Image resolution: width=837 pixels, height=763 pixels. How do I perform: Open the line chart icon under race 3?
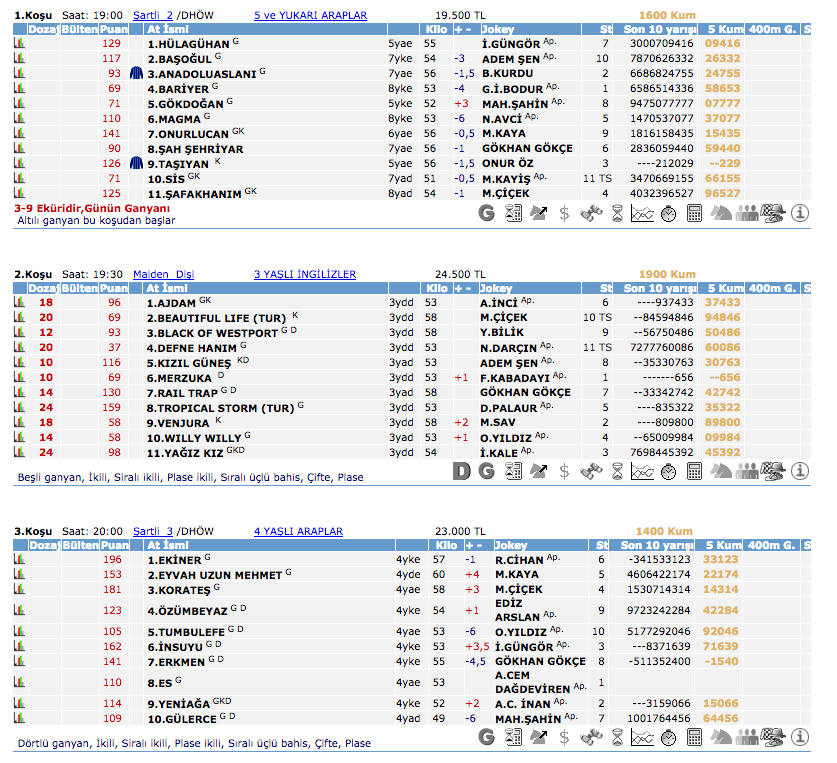[x=643, y=737]
